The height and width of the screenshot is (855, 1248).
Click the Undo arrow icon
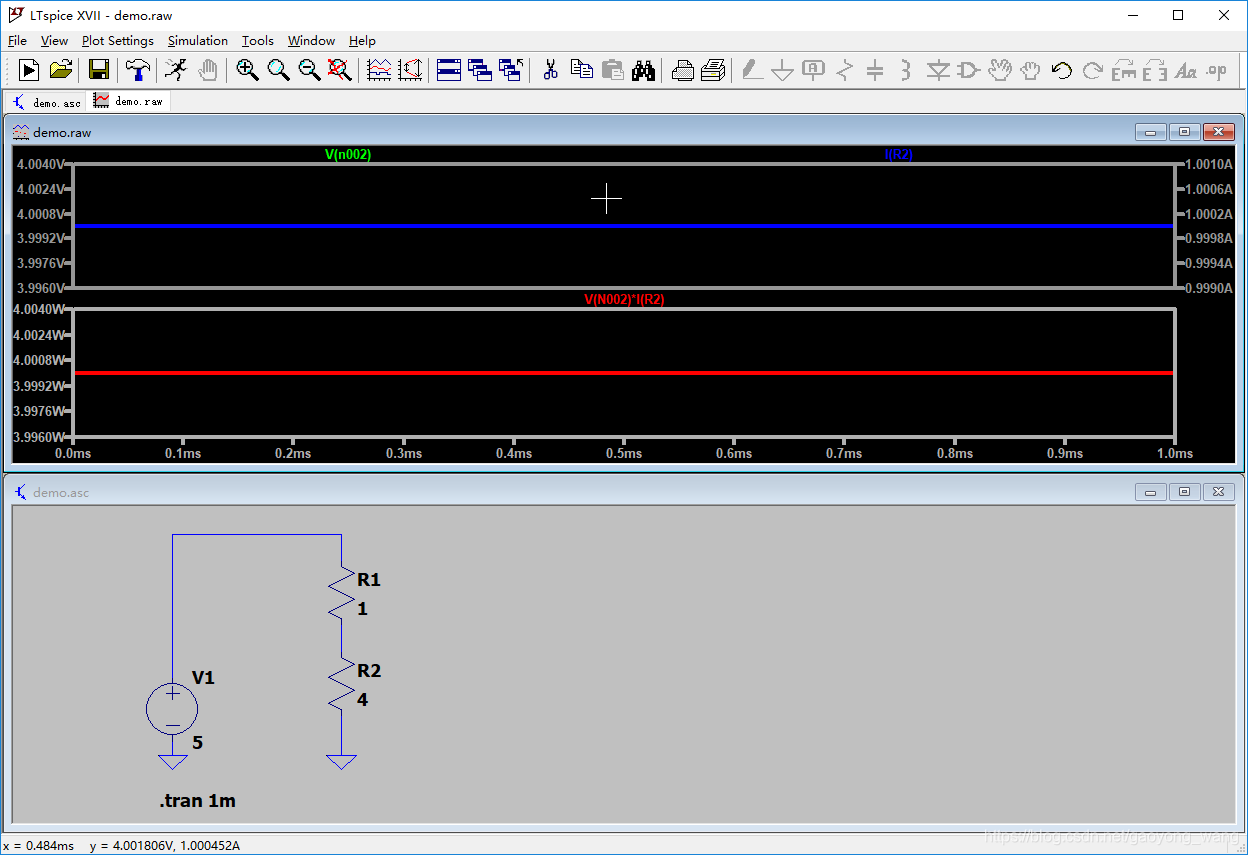click(1062, 69)
